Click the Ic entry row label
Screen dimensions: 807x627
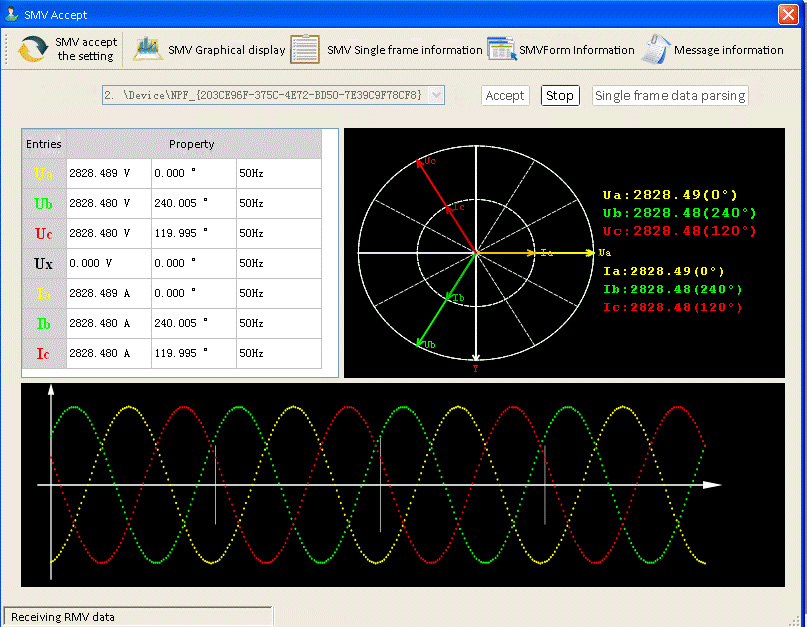(43, 354)
